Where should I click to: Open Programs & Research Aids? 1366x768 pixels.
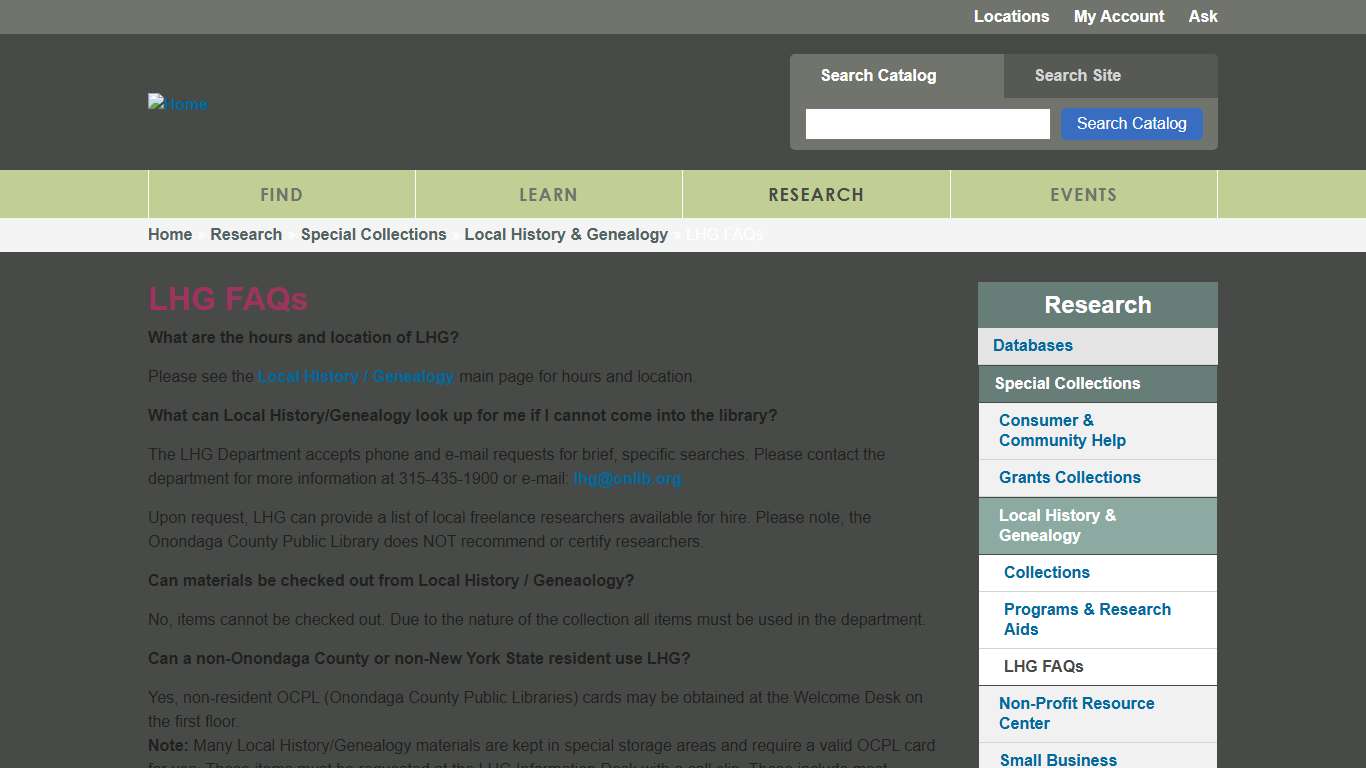1086,619
